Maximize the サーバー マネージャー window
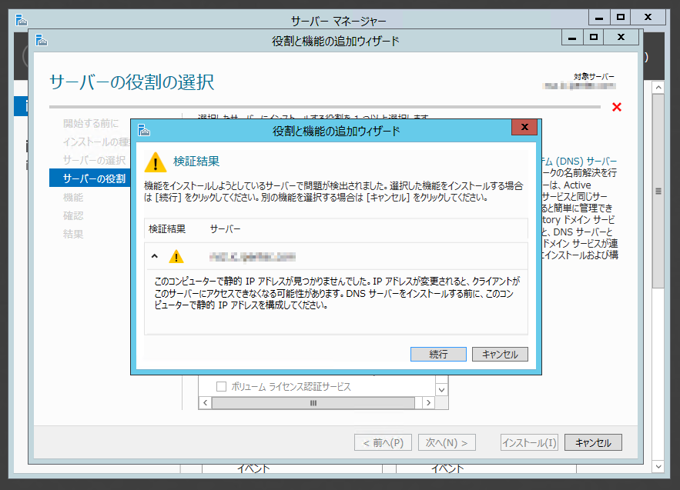 tap(621, 17)
